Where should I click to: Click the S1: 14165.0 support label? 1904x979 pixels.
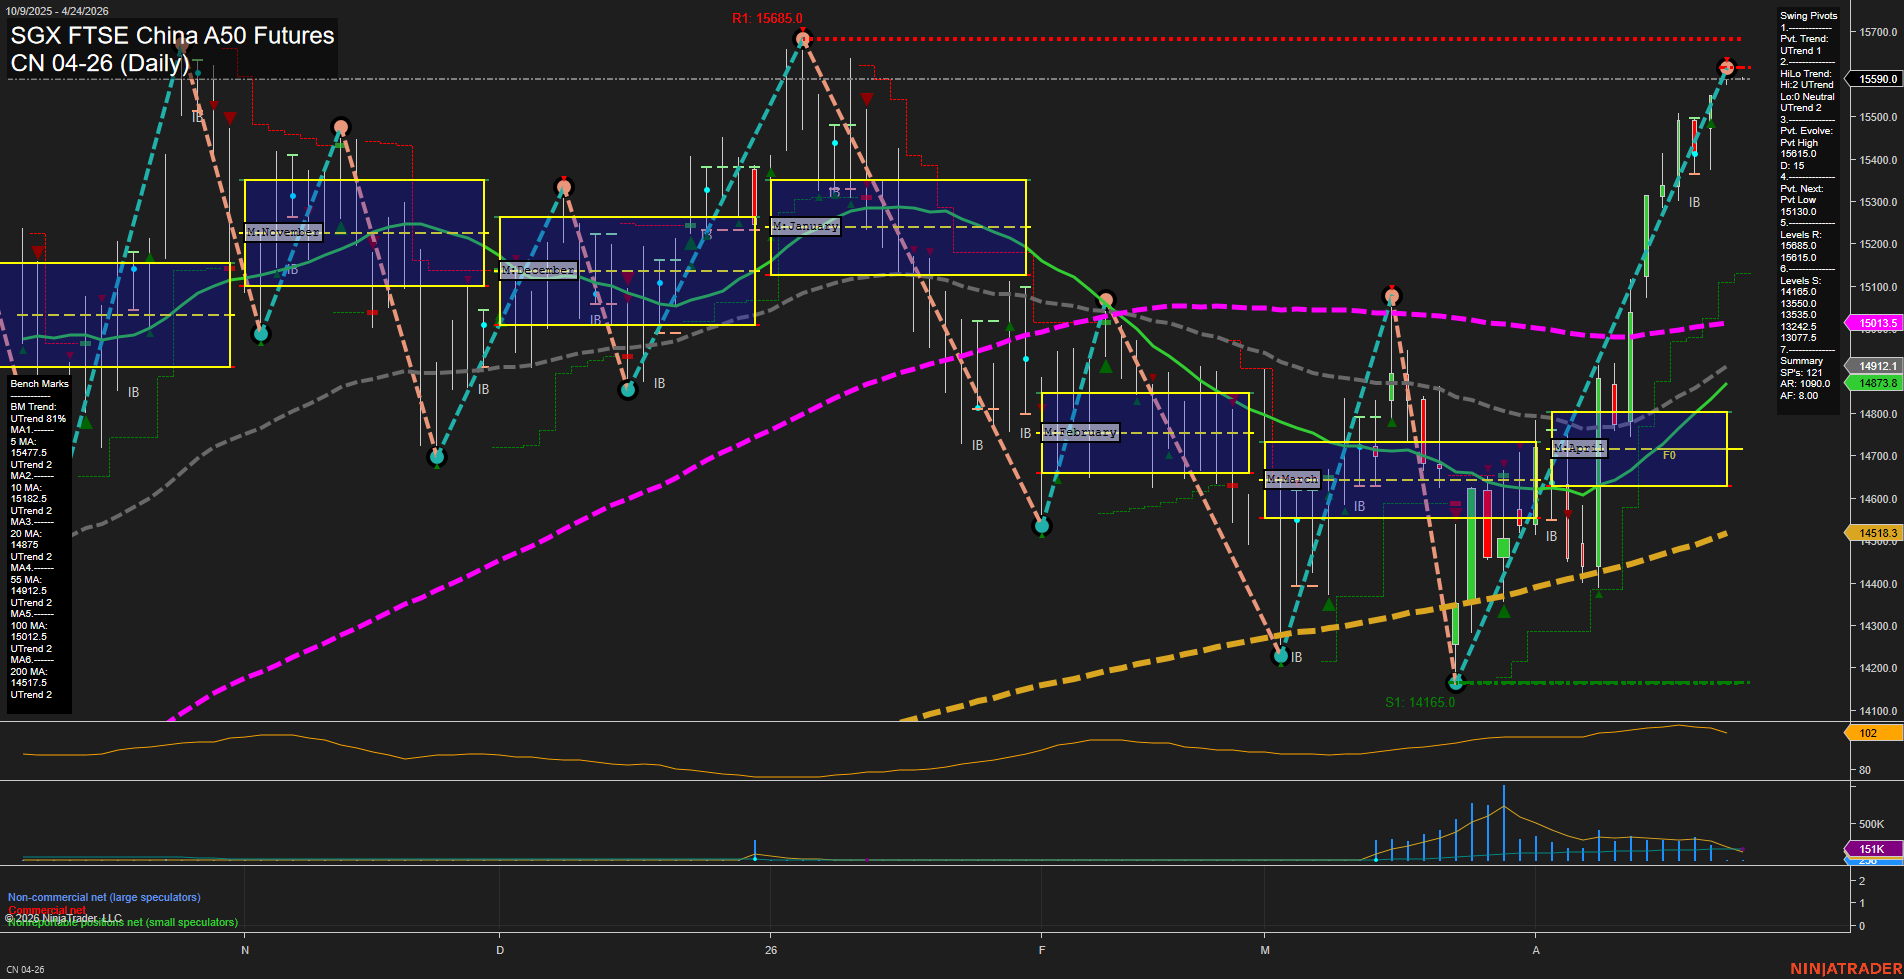tap(1418, 700)
